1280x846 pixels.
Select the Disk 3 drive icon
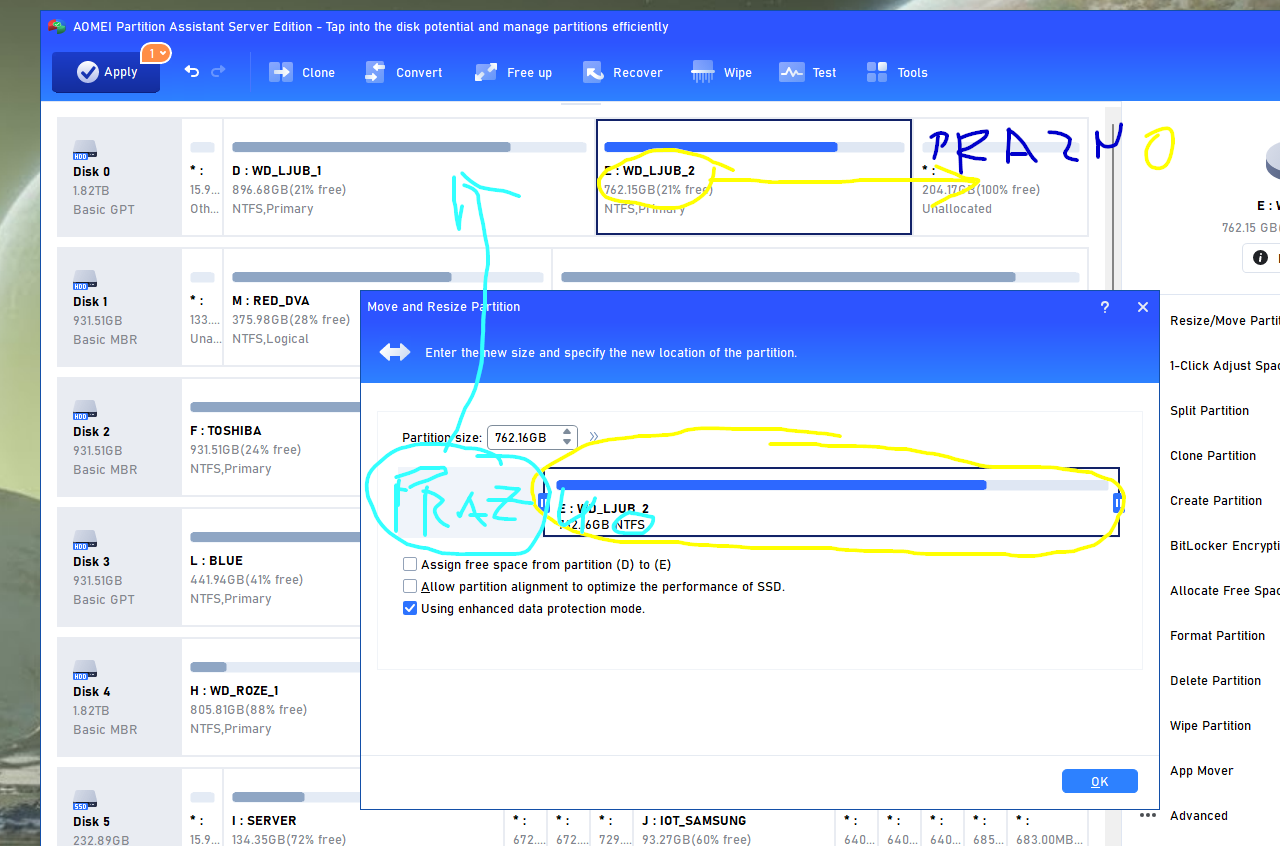(85, 541)
